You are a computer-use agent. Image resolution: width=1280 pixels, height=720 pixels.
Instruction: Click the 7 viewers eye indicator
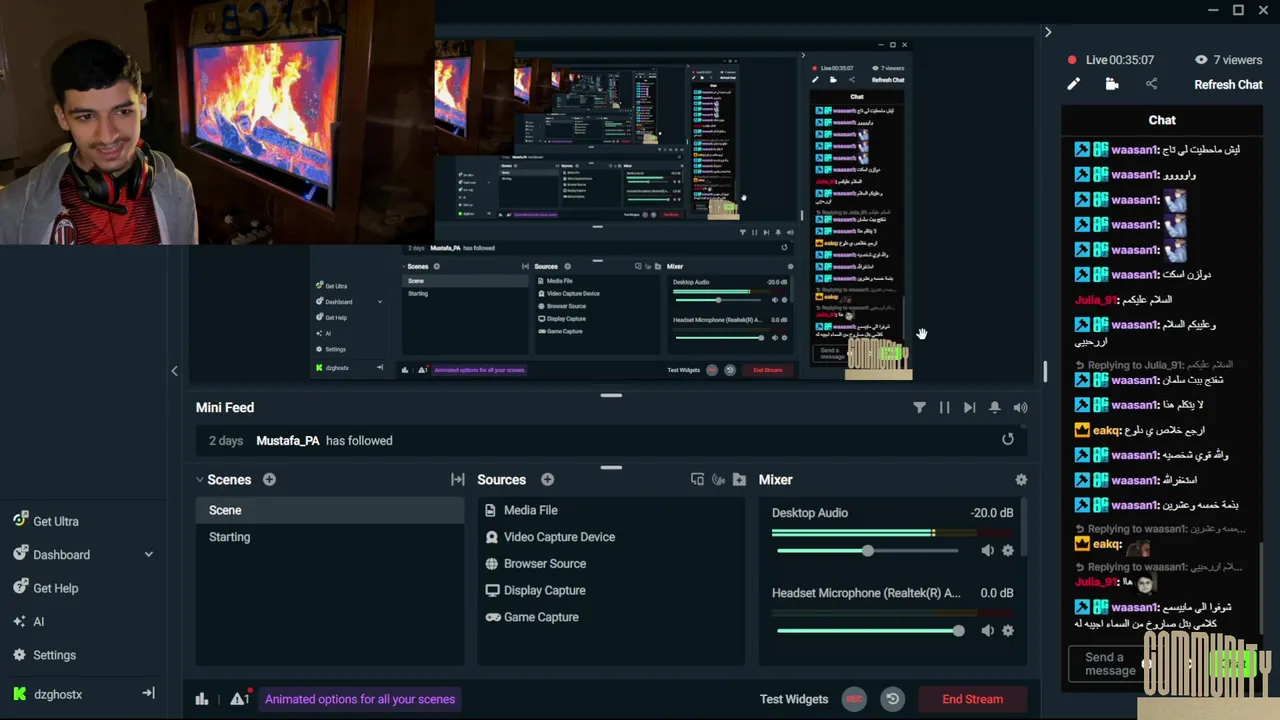(1228, 60)
